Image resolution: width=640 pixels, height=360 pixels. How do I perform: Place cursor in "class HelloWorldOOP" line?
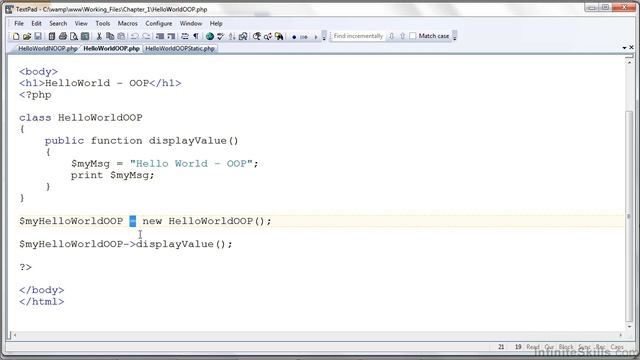pos(80,118)
